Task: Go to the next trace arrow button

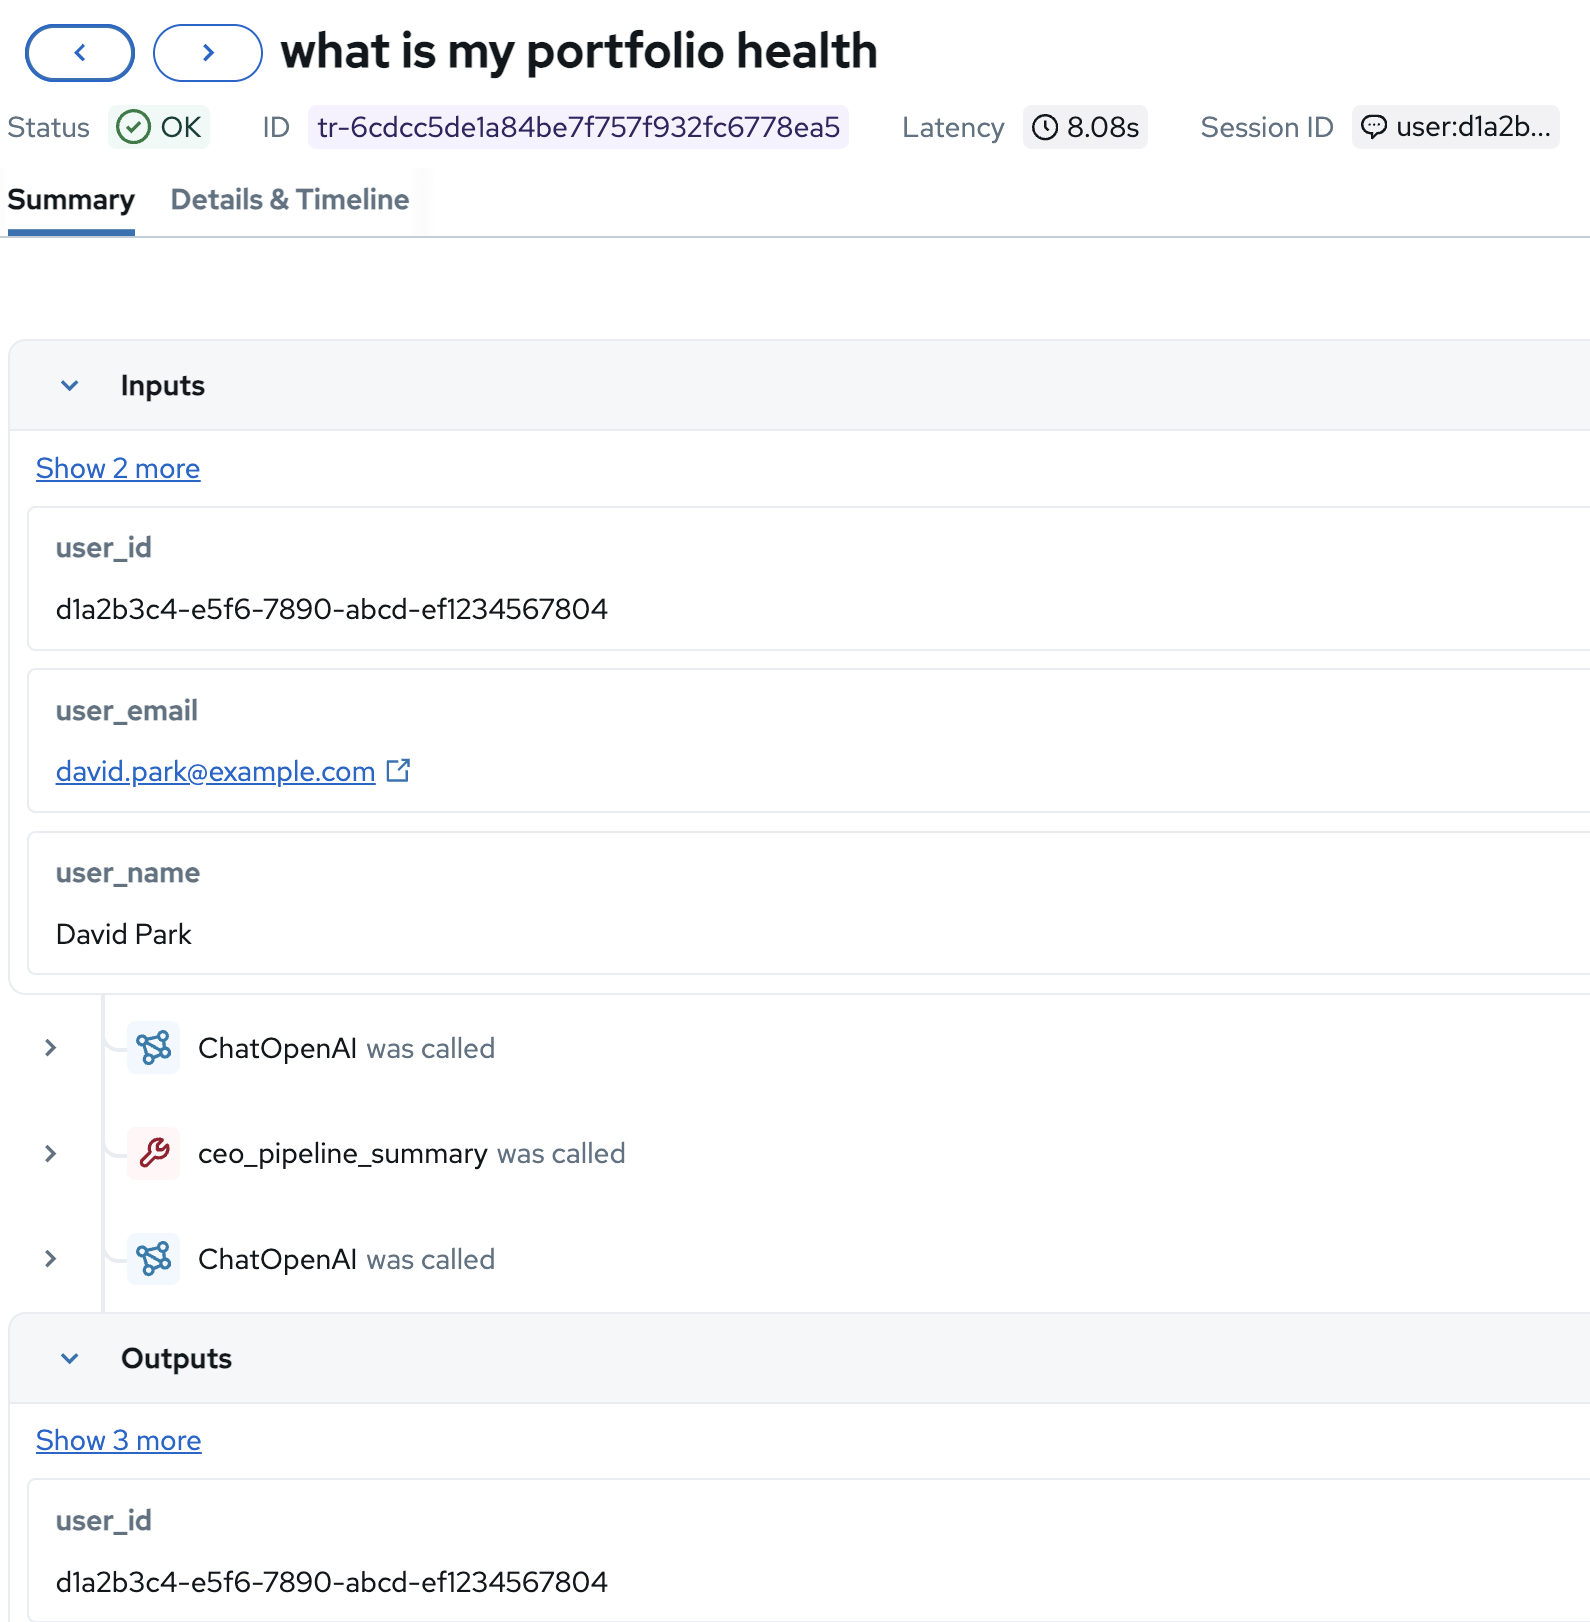Action: [x=208, y=53]
